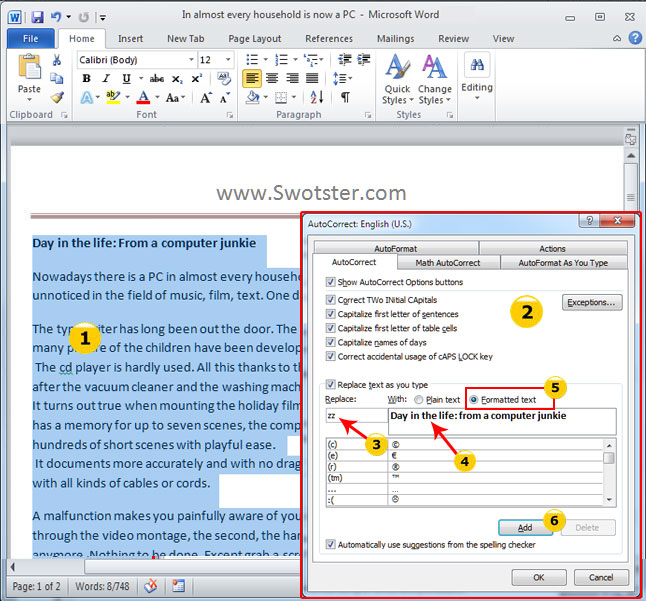Apply Strikethrough formatting

[157, 78]
